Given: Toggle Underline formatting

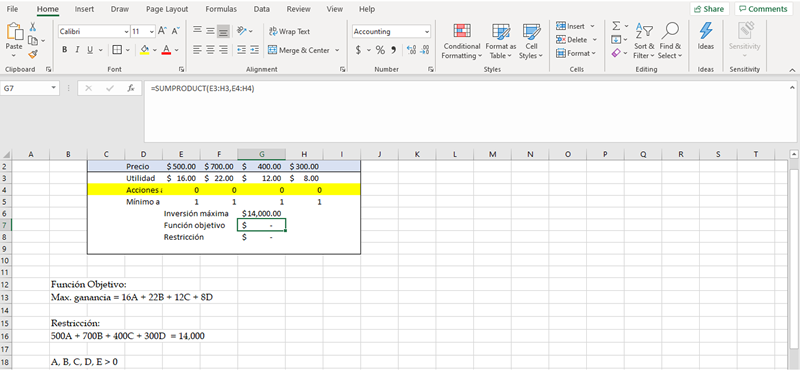Looking at the screenshot, I should click(90, 50).
